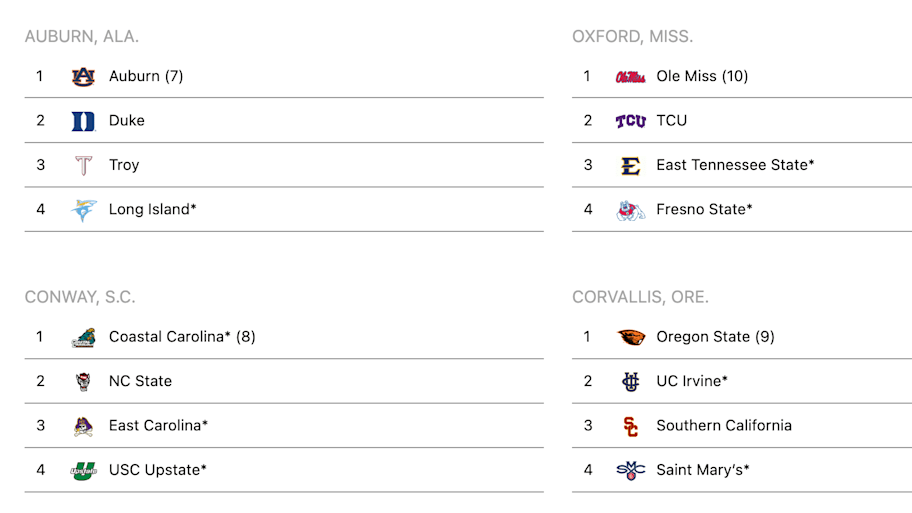Select the Corvallis, Ore. regional heading

(x=640, y=297)
